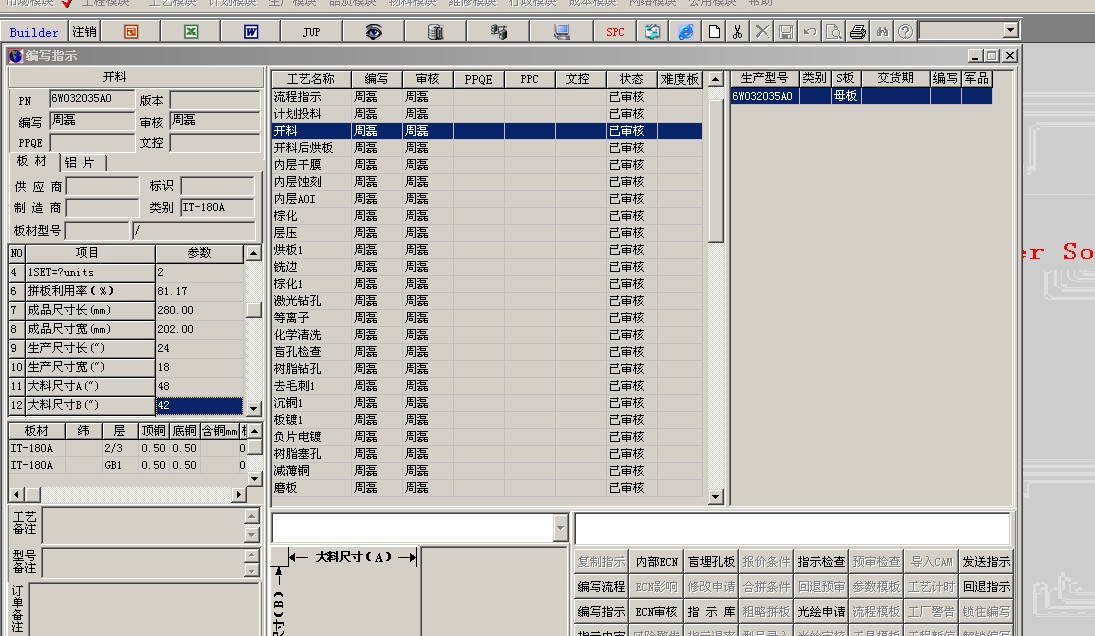This screenshot has width=1095, height=636.
Task: Open the SPC toolbar button
Action: pos(615,32)
